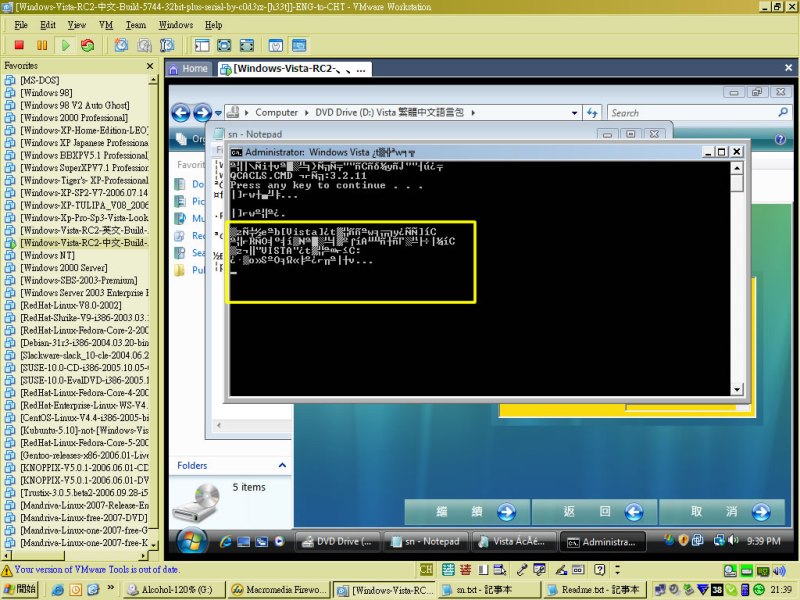Open language bar help question mark
800x600 pixels.
click(599, 569)
